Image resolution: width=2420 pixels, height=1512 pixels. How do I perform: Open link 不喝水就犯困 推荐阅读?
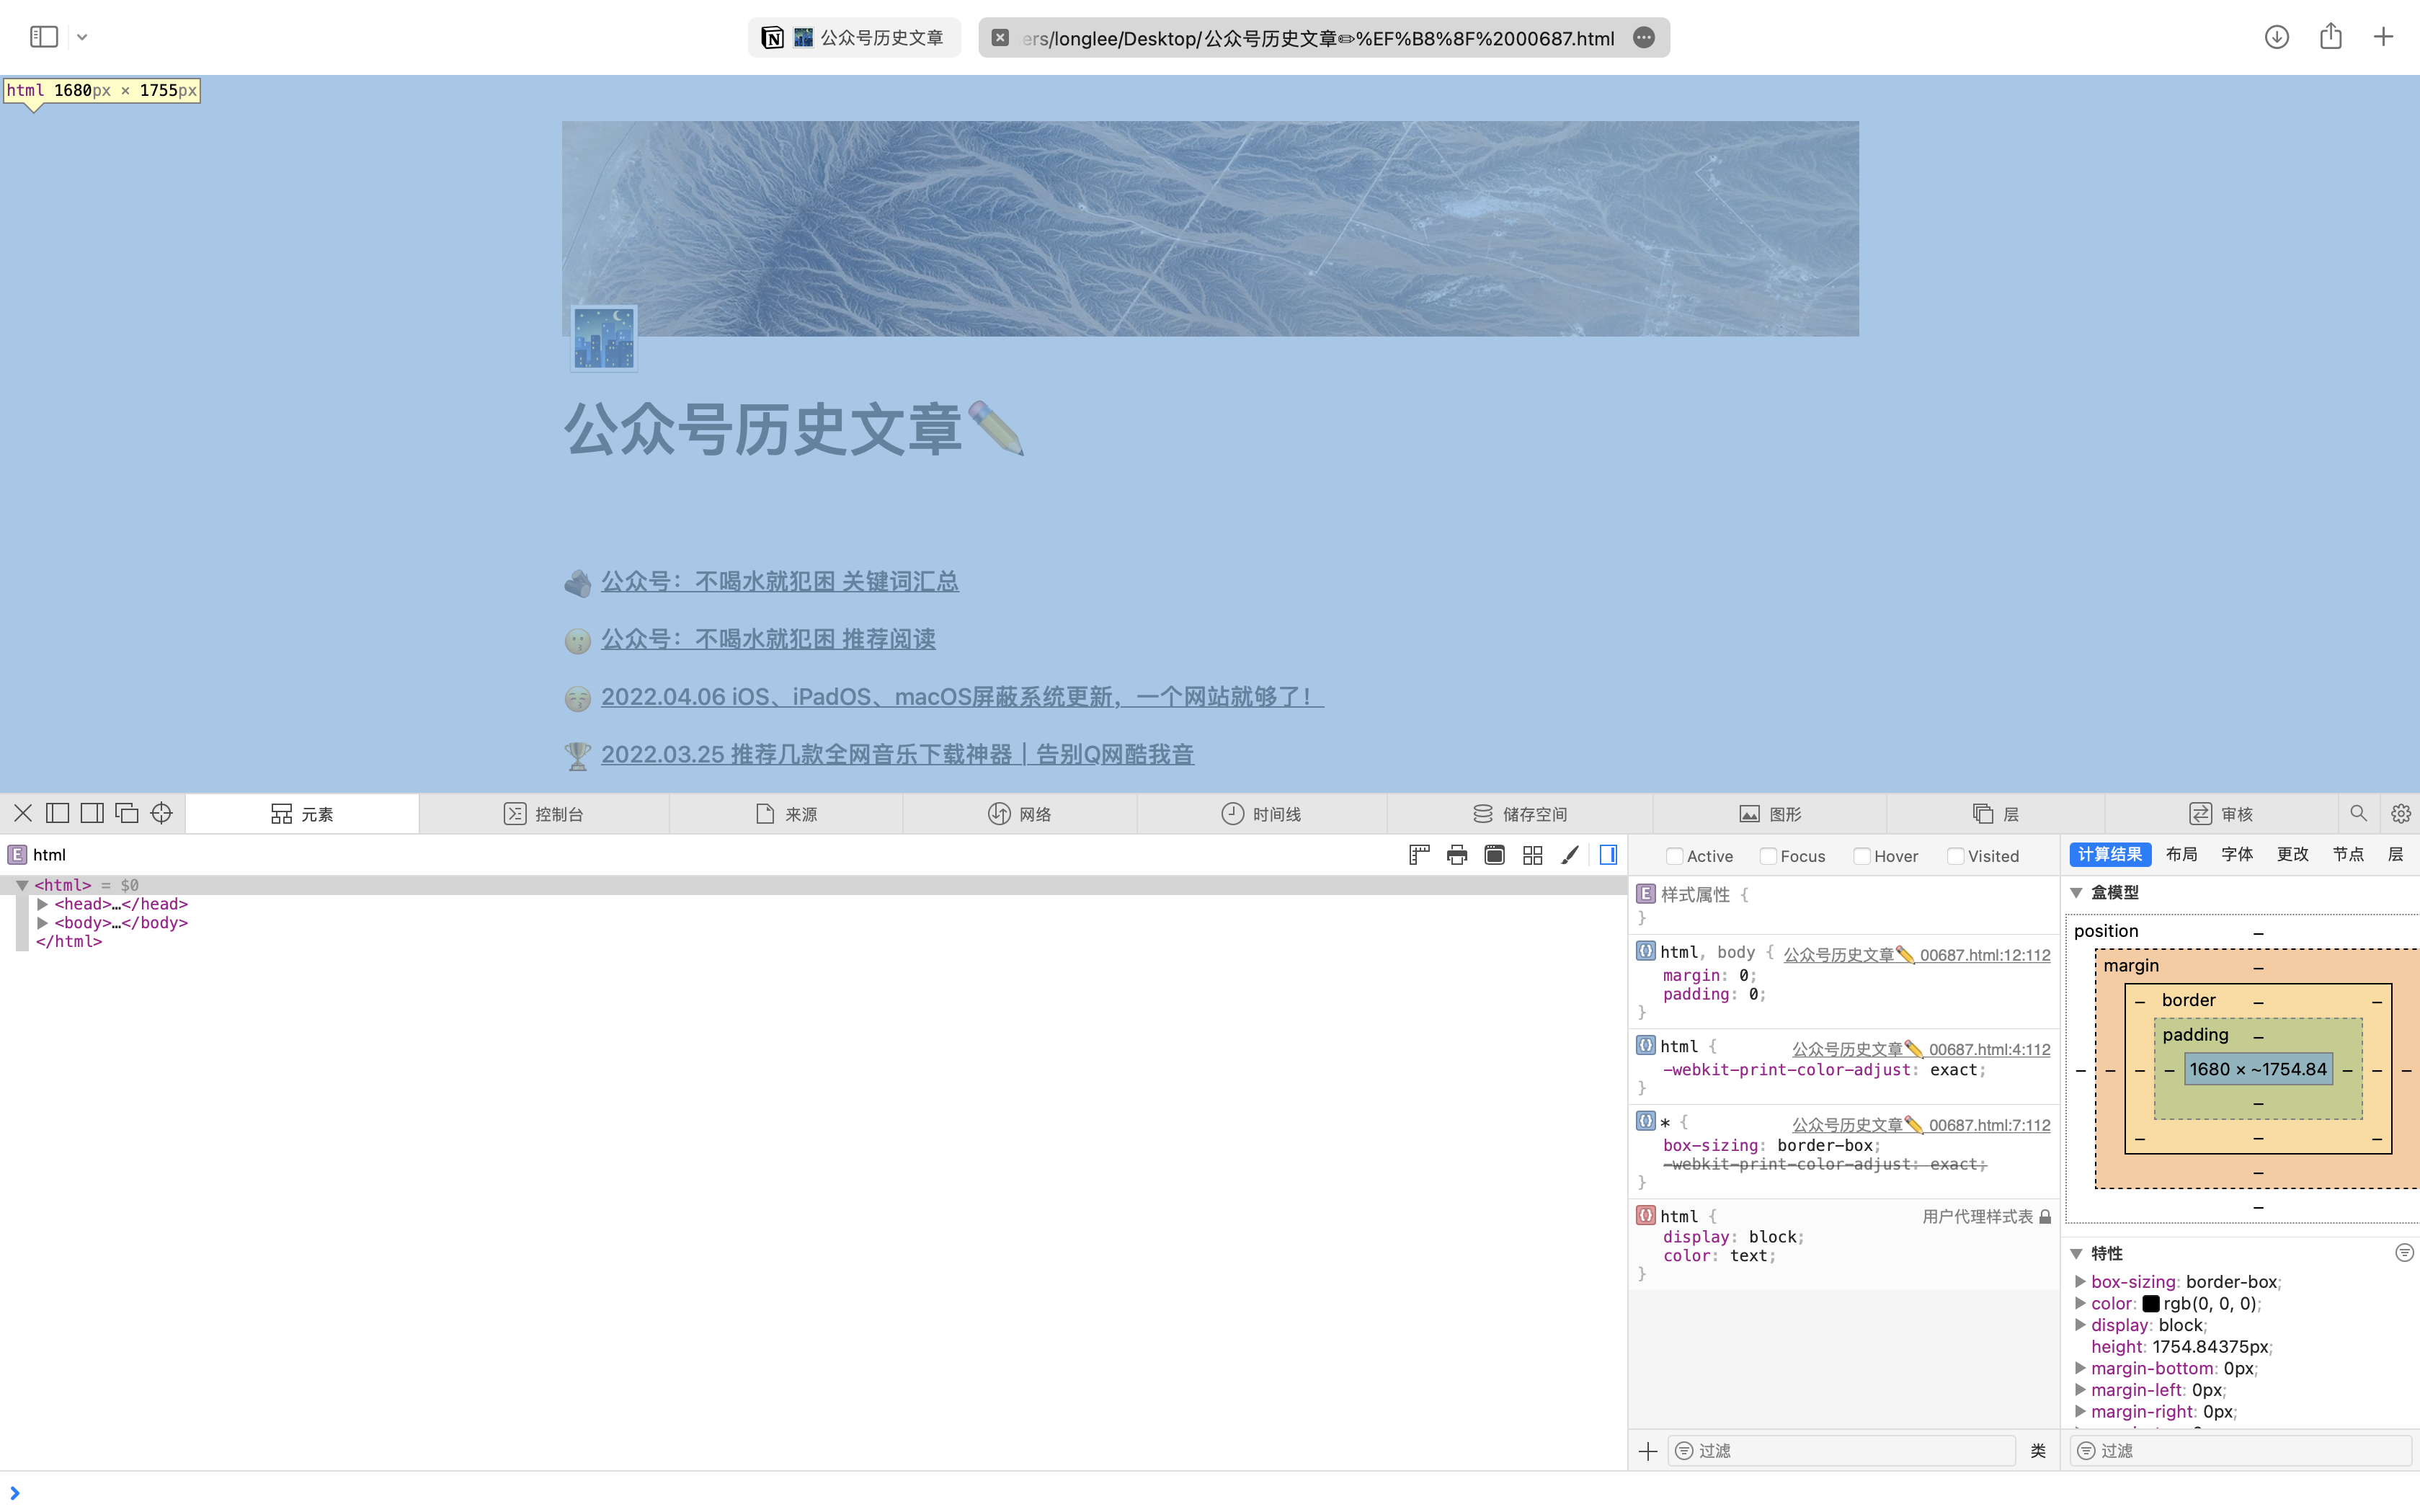click(768, 640)
